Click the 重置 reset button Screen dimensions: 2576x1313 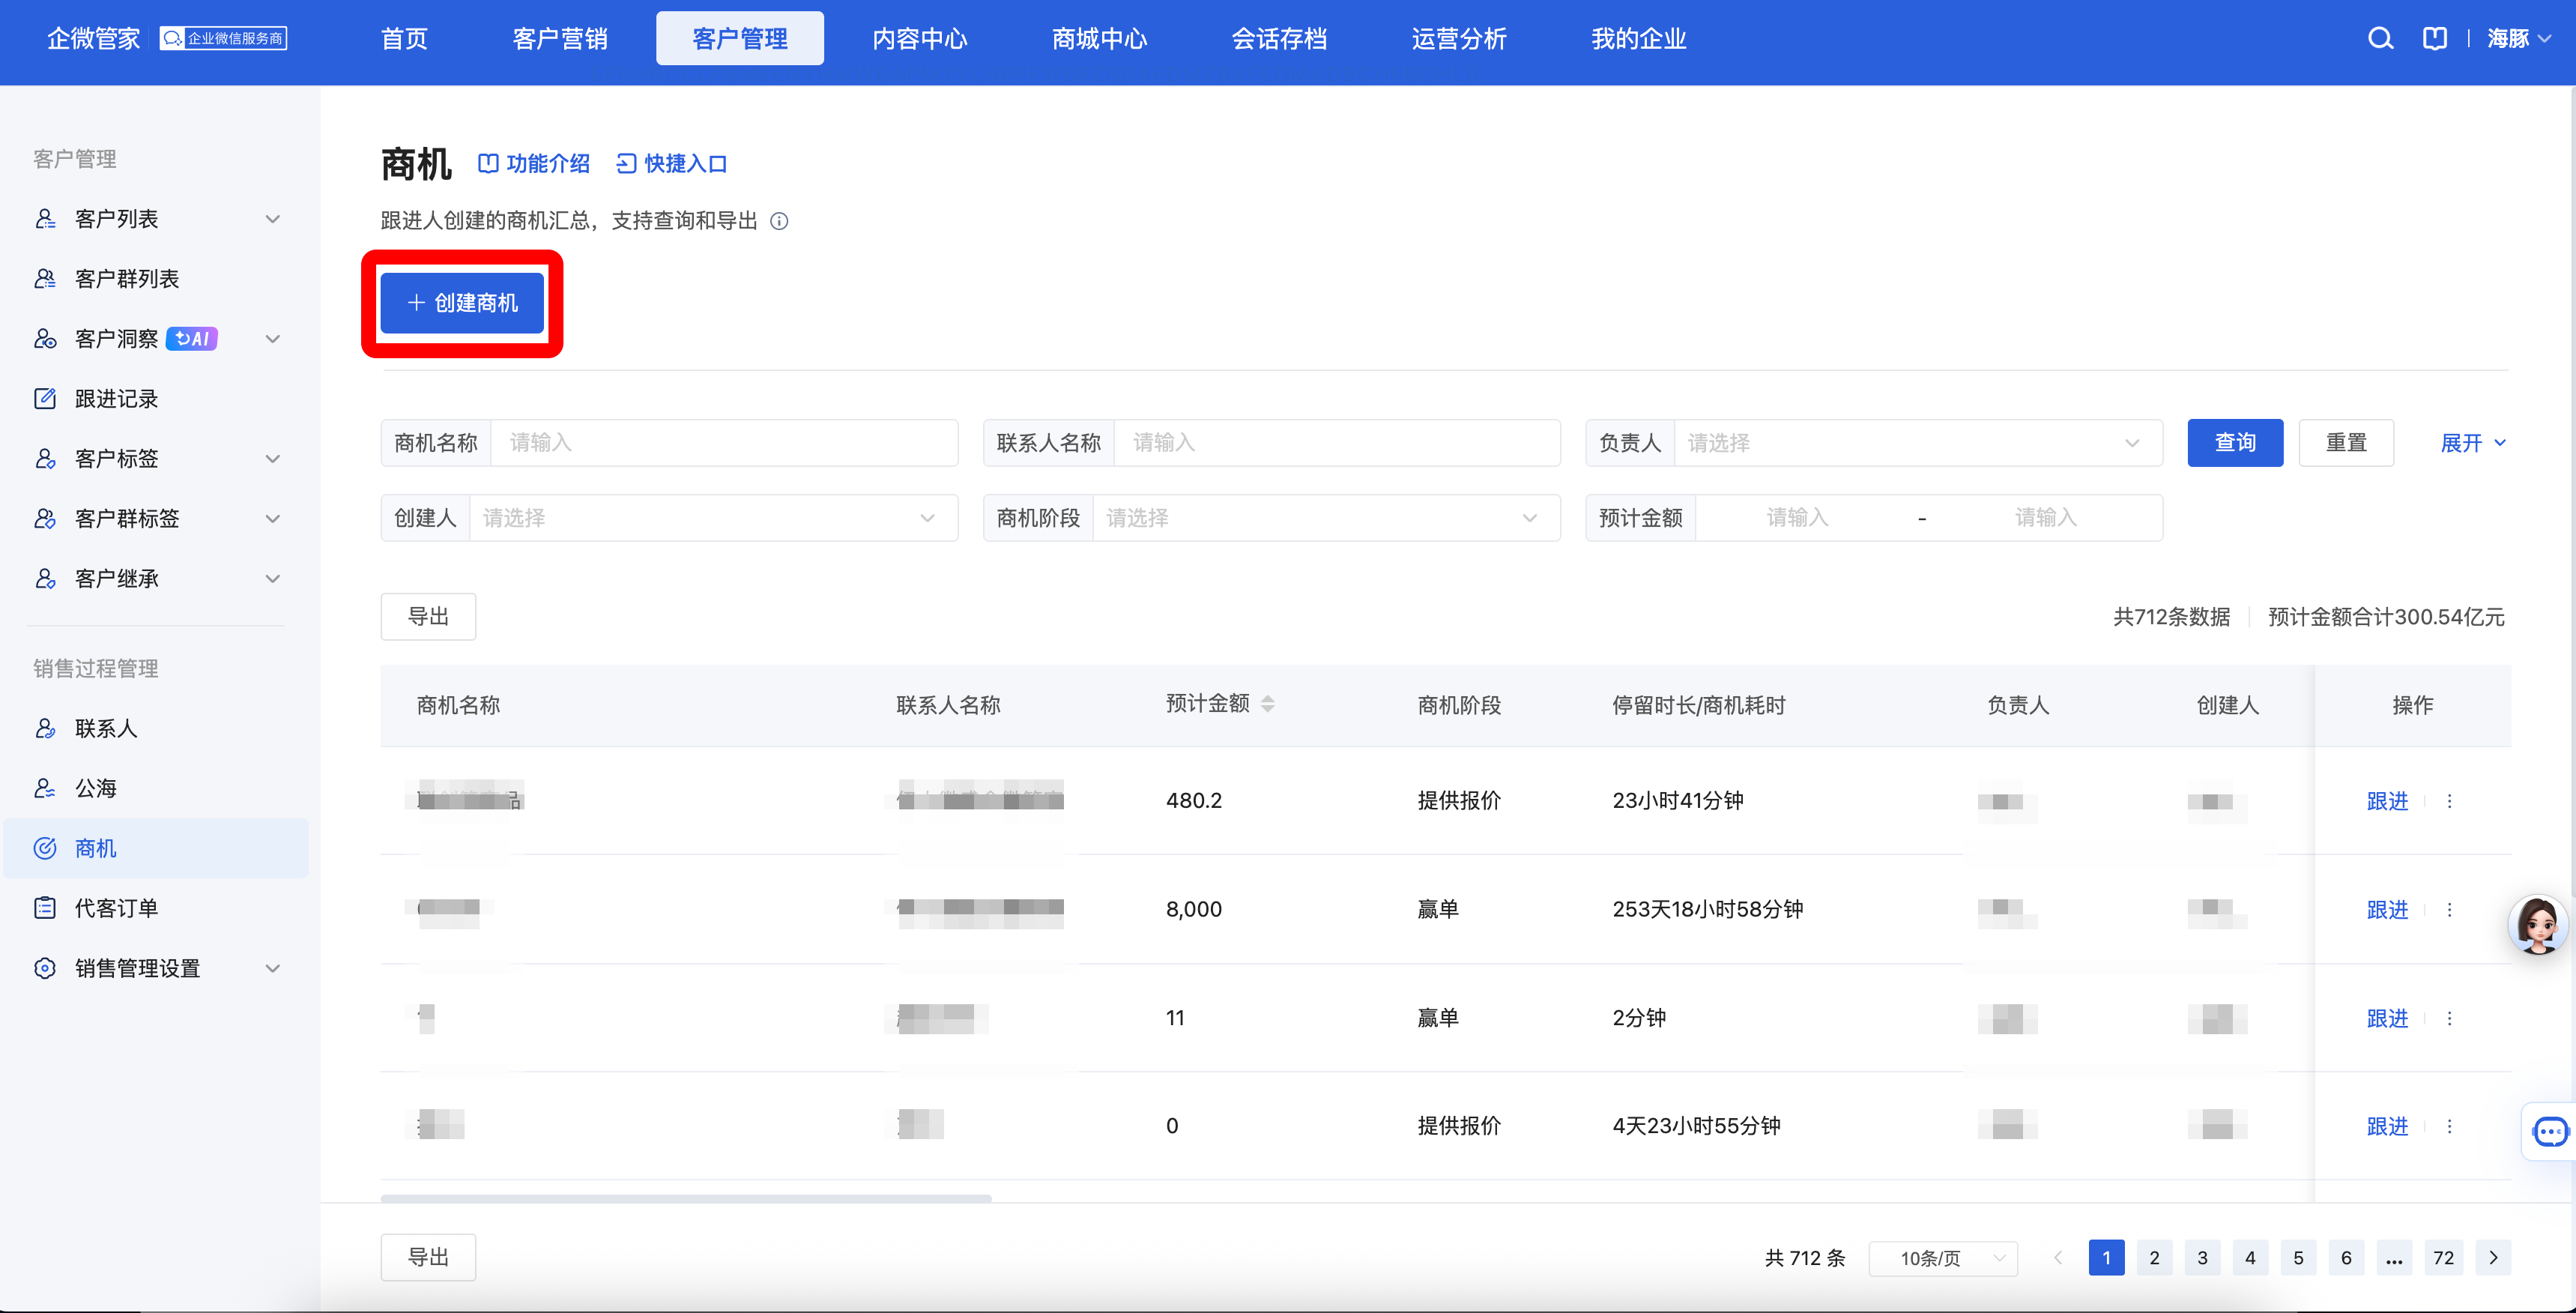pos(2346,443)
